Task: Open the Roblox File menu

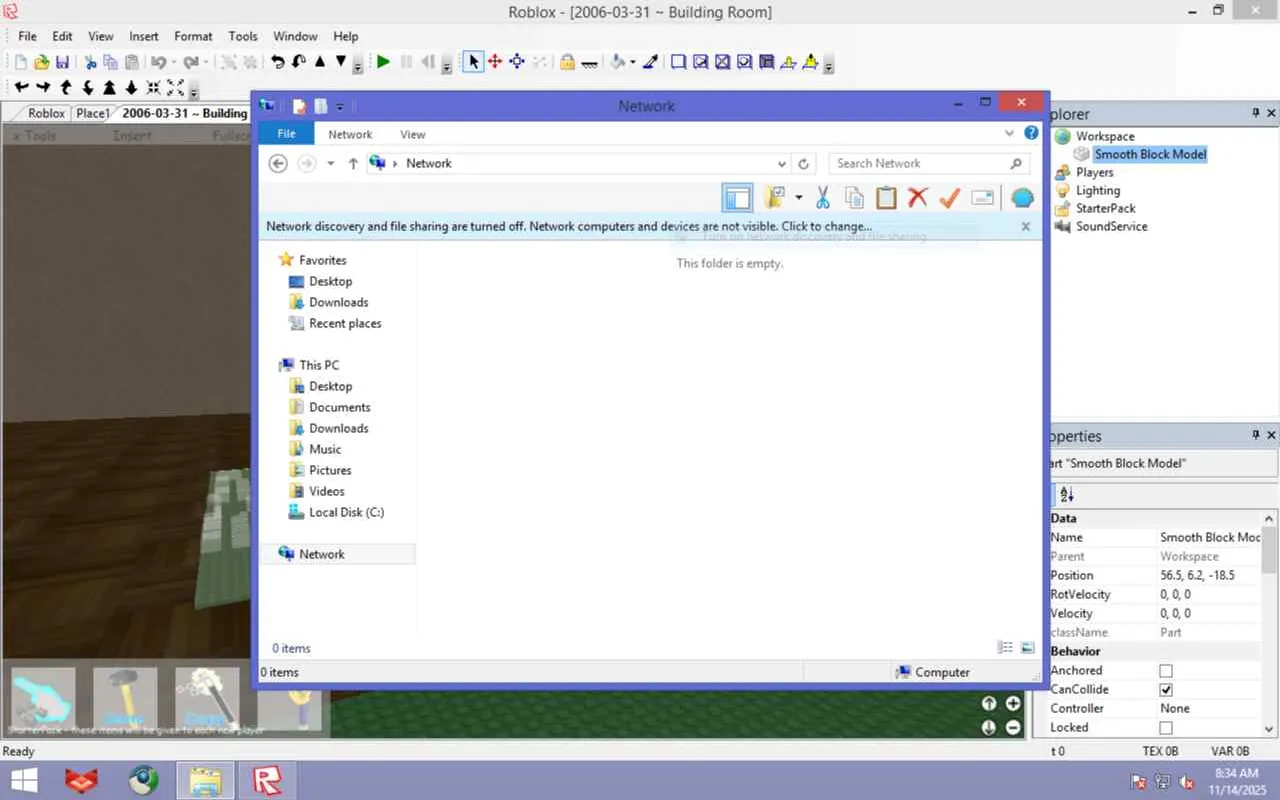Action: (27, 36)
